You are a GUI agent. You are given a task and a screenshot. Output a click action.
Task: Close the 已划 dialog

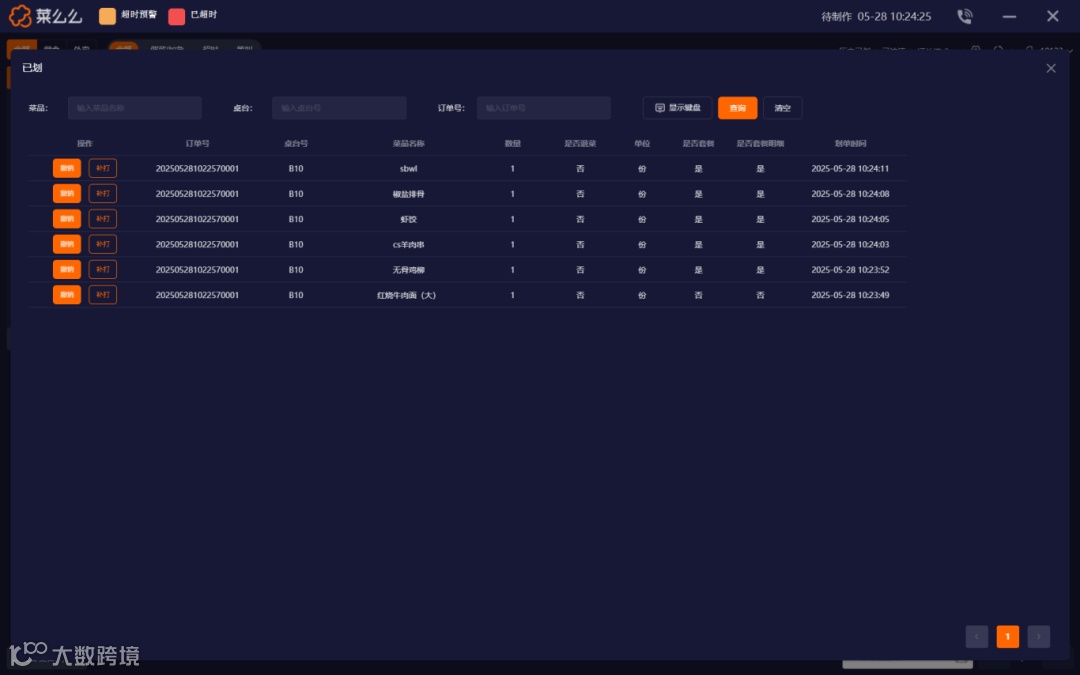(x=1050, y=68)
